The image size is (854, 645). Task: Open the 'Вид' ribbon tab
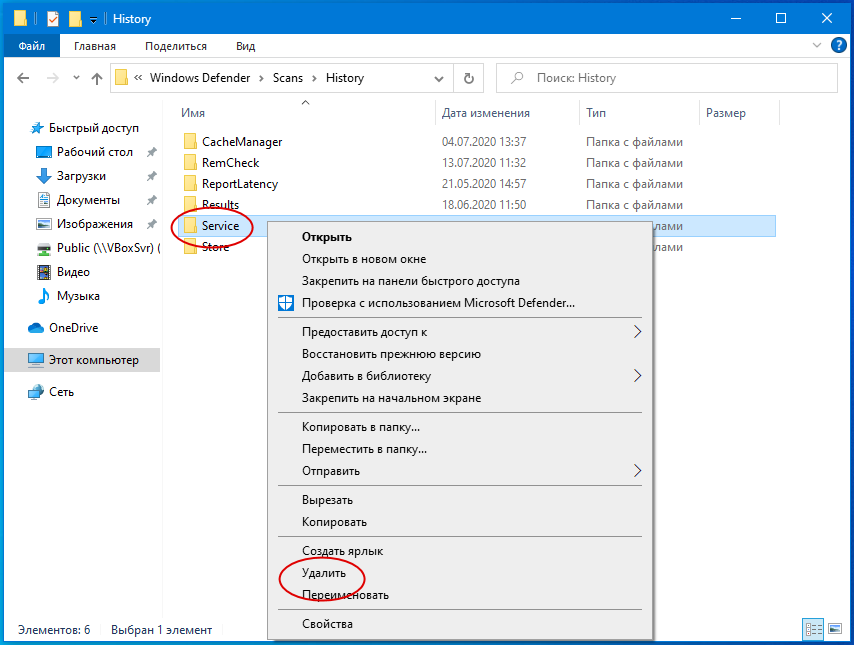pyautogui.click(x=245, y=46)
